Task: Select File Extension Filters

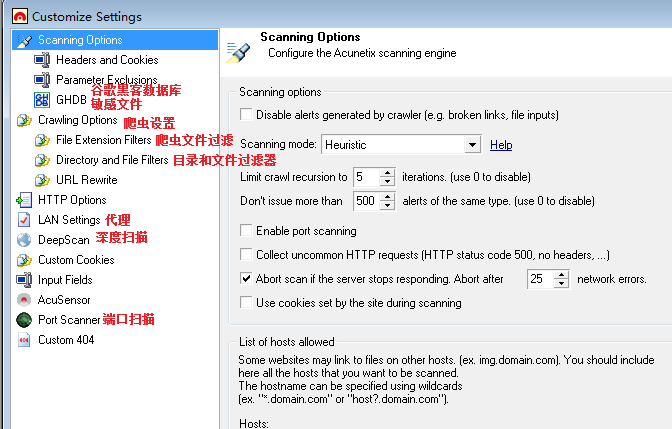Action: (x=104, y=140)
